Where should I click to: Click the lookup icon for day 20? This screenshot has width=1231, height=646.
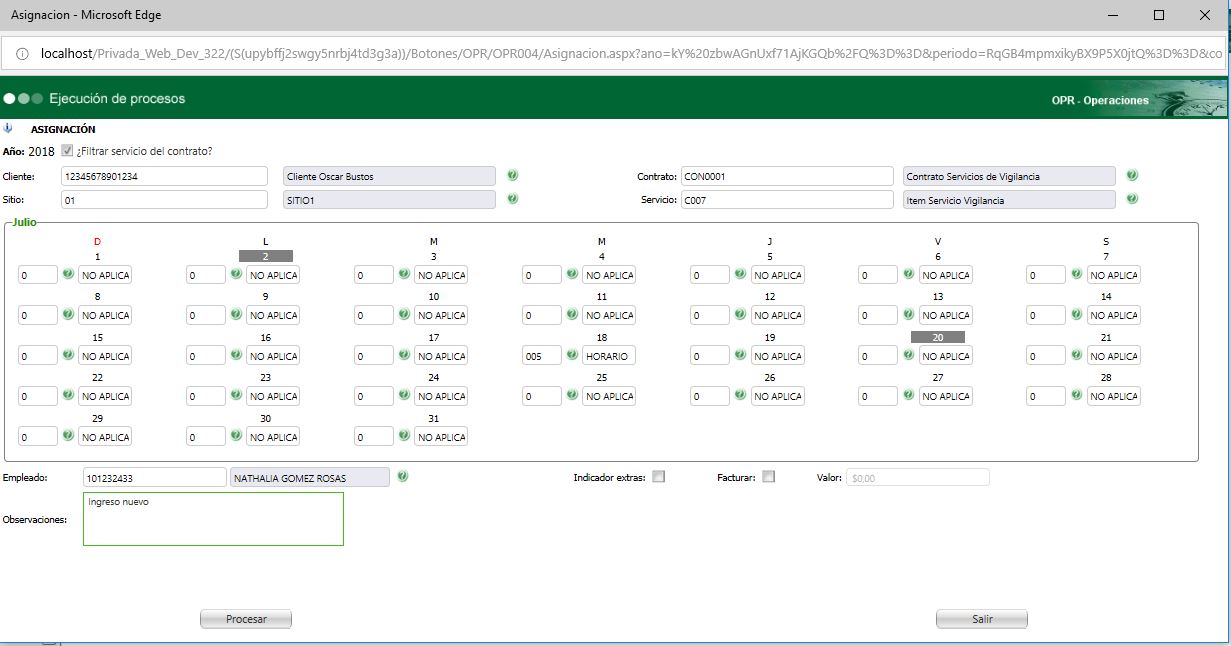tap(909, 354)
